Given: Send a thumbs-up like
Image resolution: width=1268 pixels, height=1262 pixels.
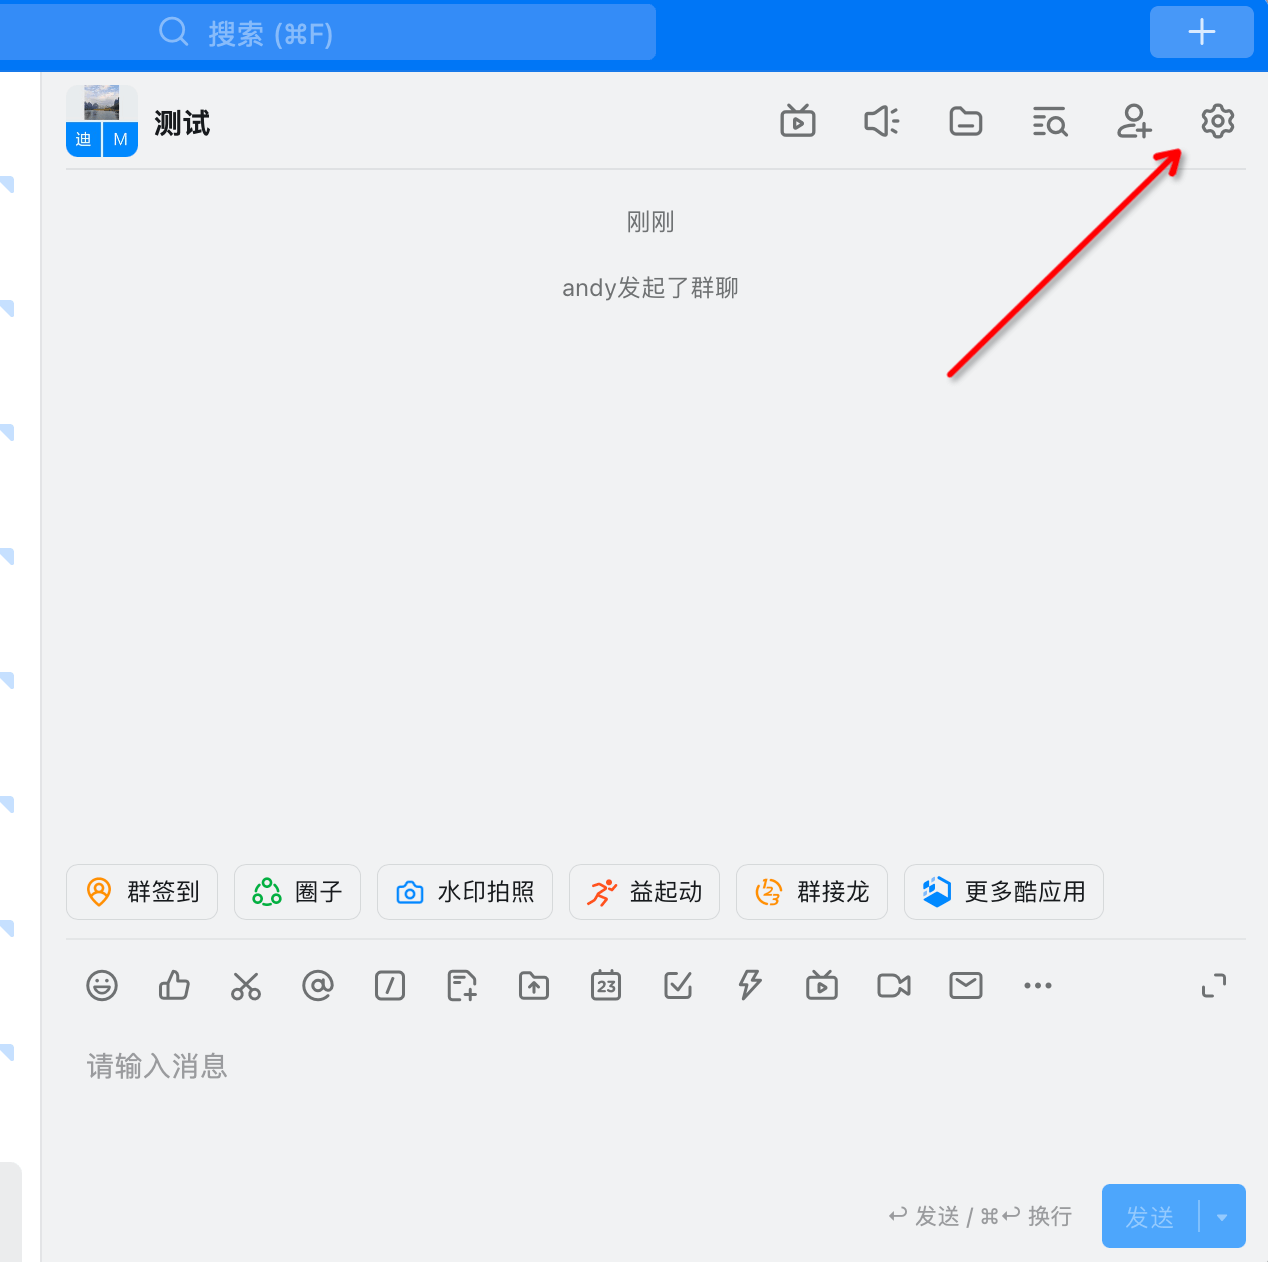Looking at the screenshot, I should point(174,985).
